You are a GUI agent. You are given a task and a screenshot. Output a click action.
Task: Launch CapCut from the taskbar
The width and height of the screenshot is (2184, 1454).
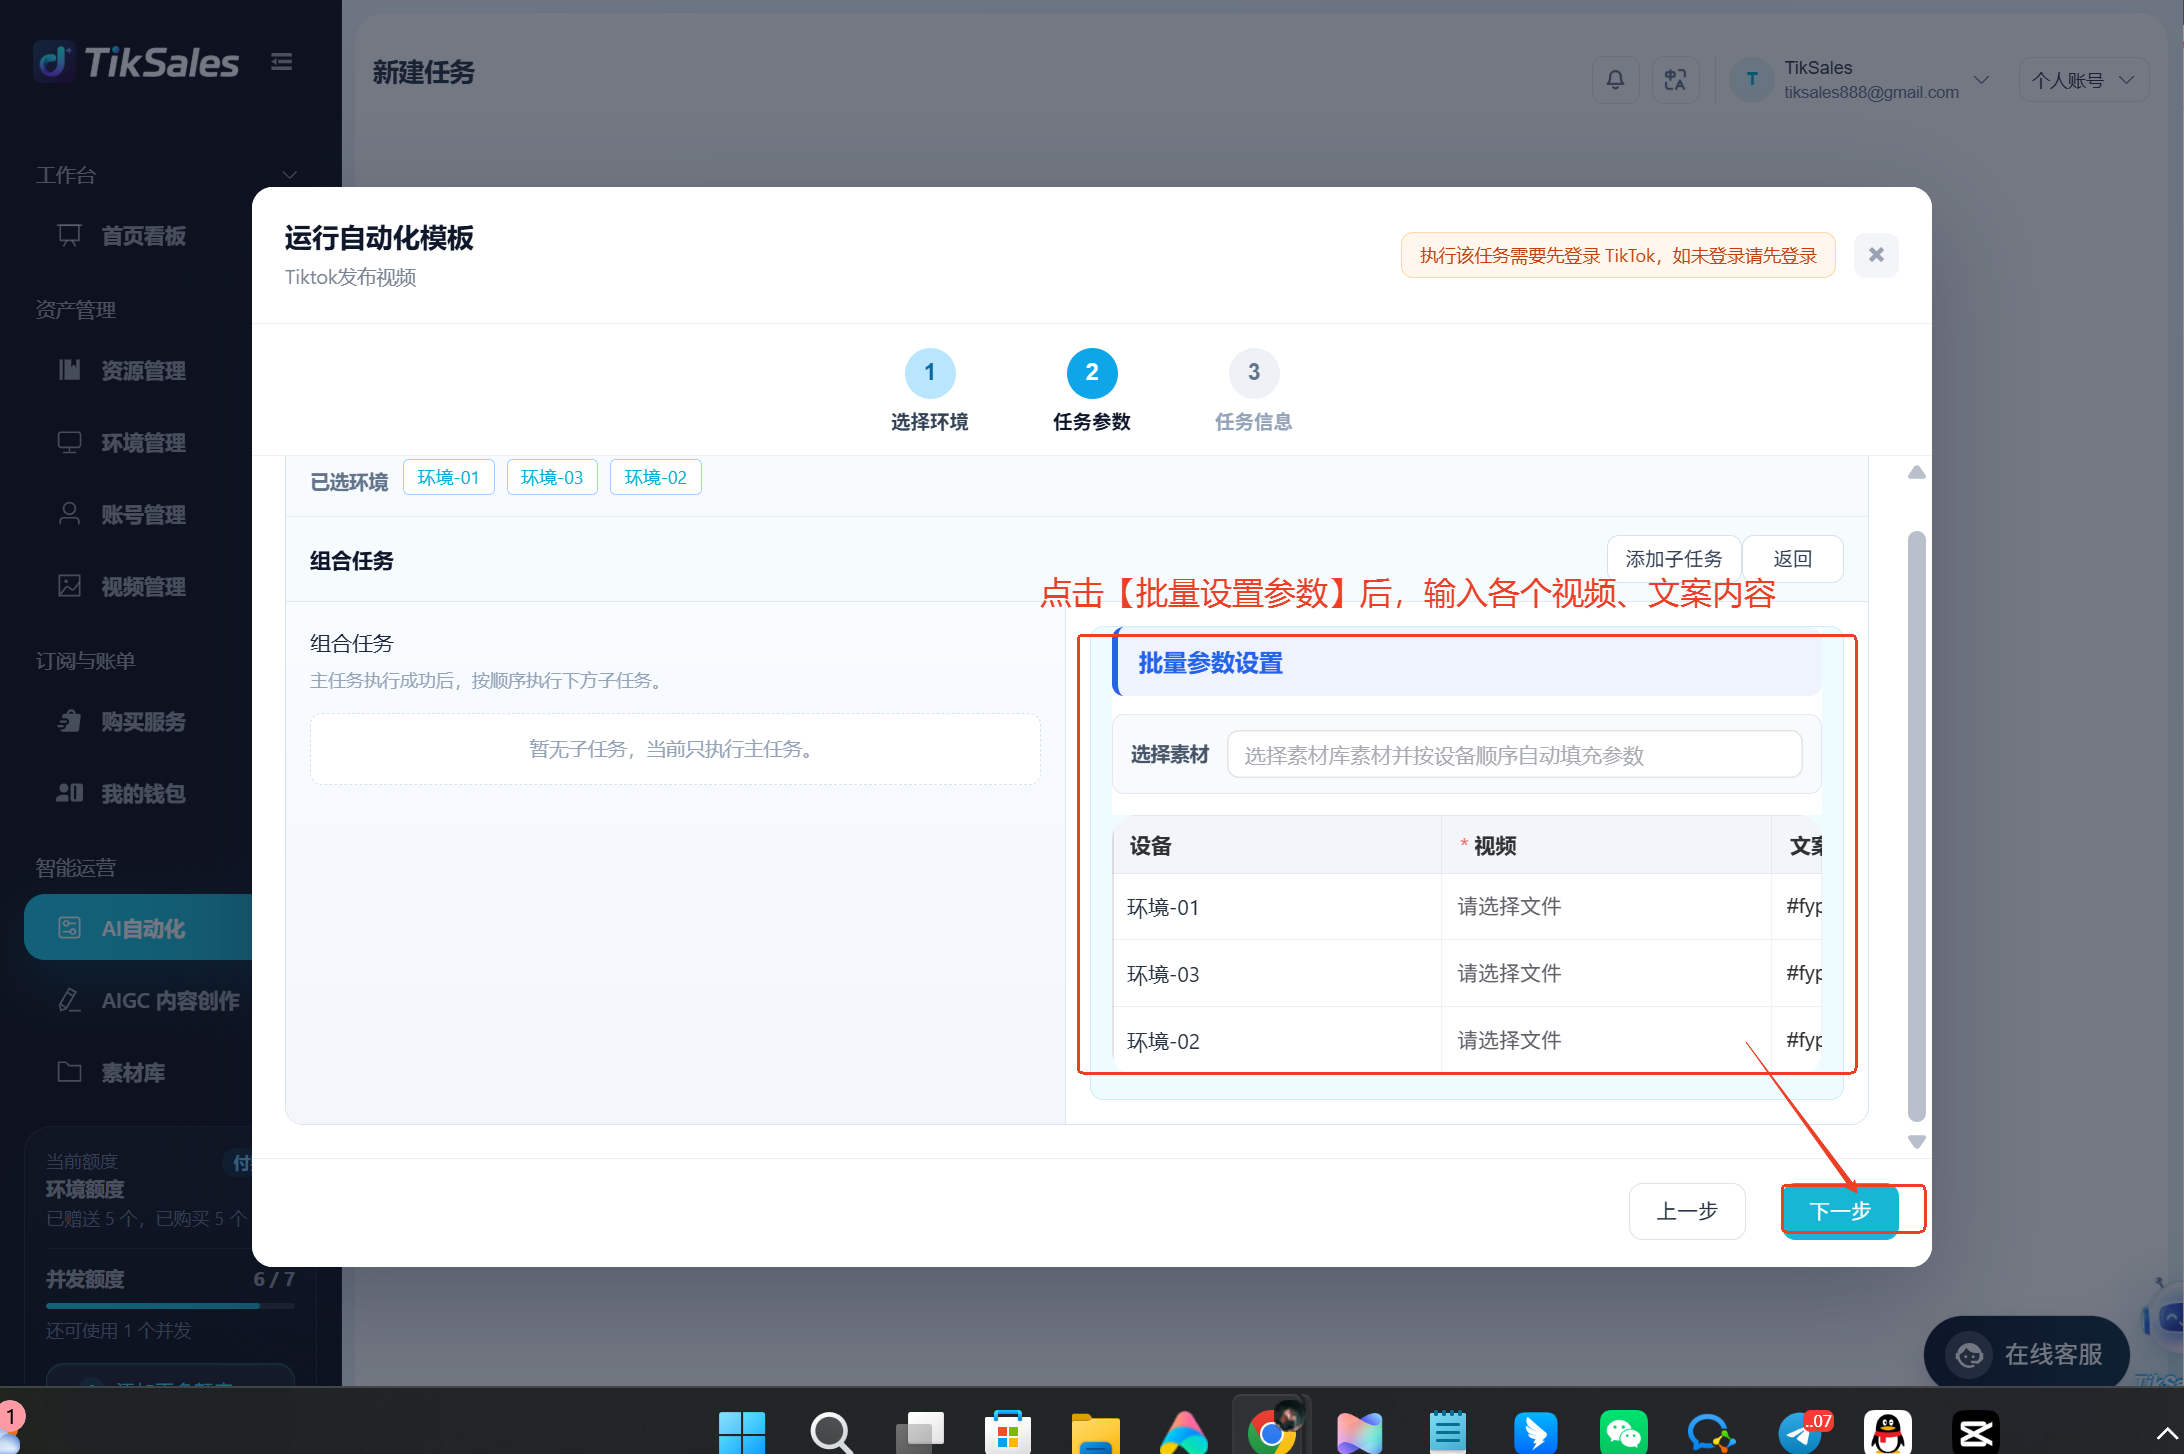click(x=1975, y=1432)
